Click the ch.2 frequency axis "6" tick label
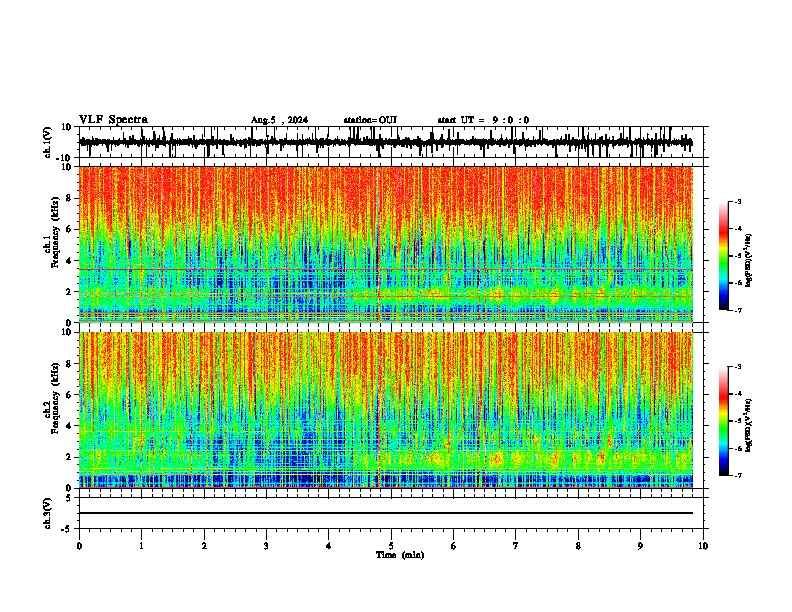Image resolution: width=792 pixels, height=612 pixels. pyautogui.click(x=70, y=395)
